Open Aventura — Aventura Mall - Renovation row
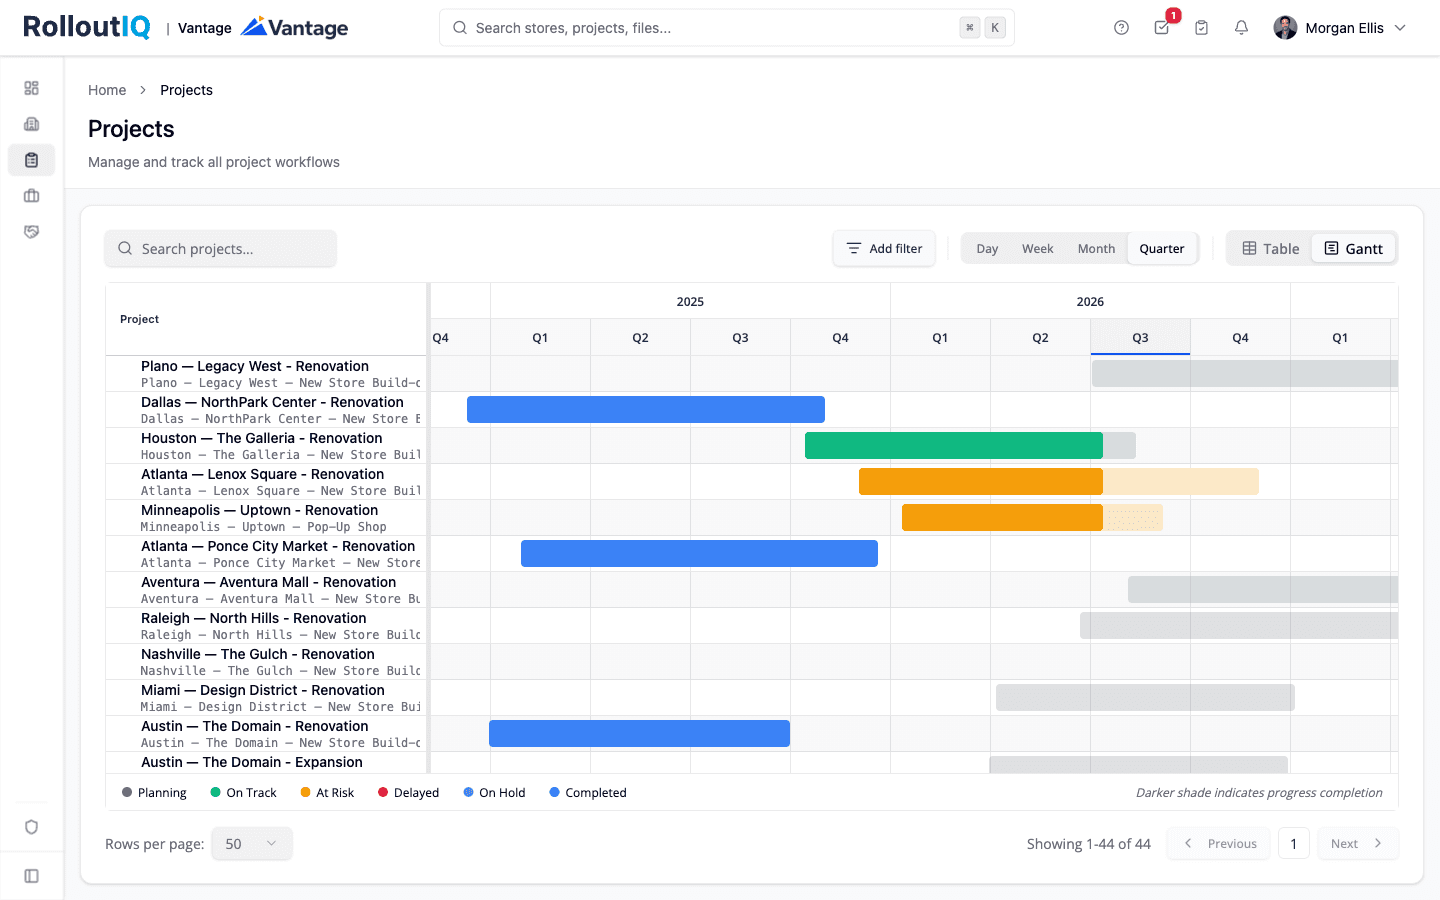 [266, 590]
